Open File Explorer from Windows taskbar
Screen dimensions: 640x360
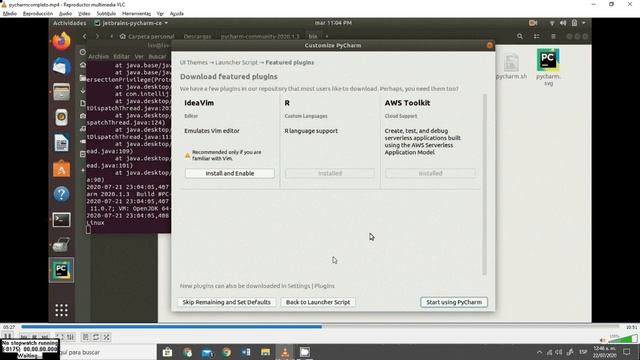tap(266, 352)
